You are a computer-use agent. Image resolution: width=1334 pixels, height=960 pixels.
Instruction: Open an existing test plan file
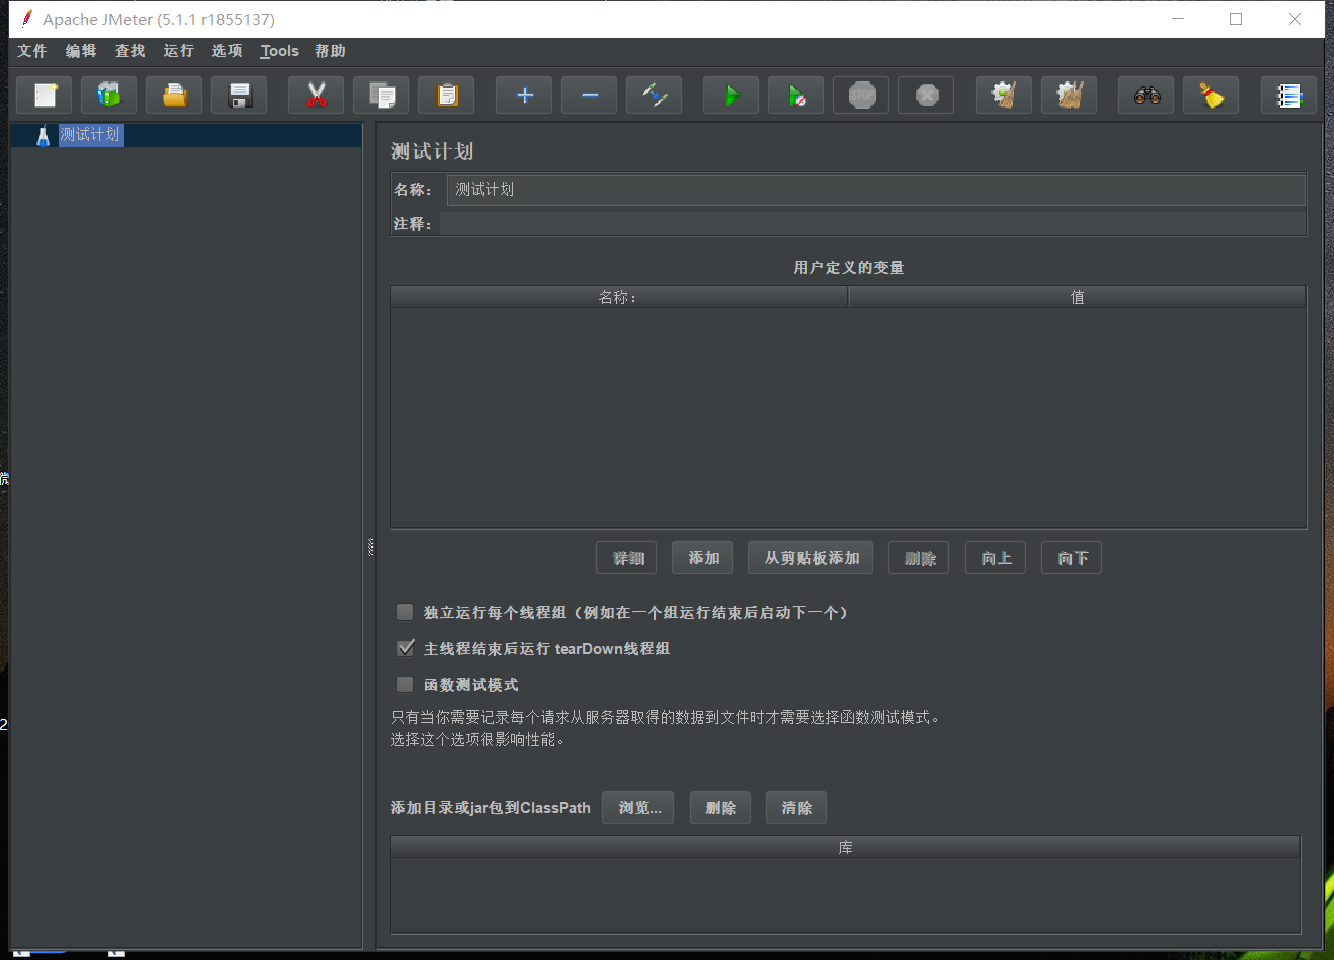(174, 95)
